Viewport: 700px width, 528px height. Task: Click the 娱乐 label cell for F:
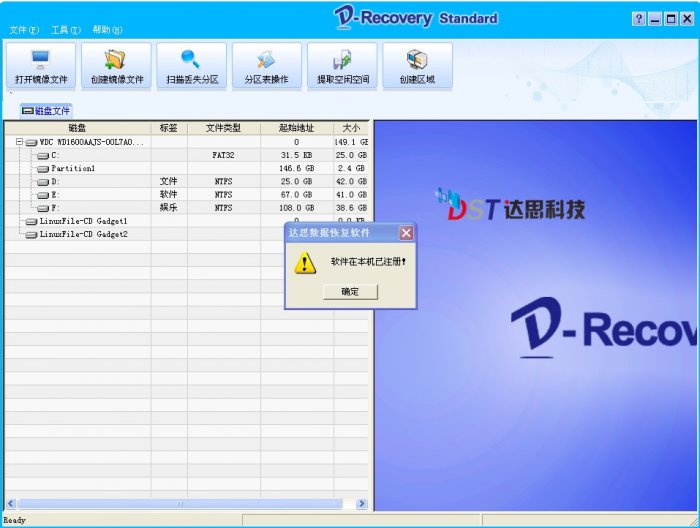(169, 208)
